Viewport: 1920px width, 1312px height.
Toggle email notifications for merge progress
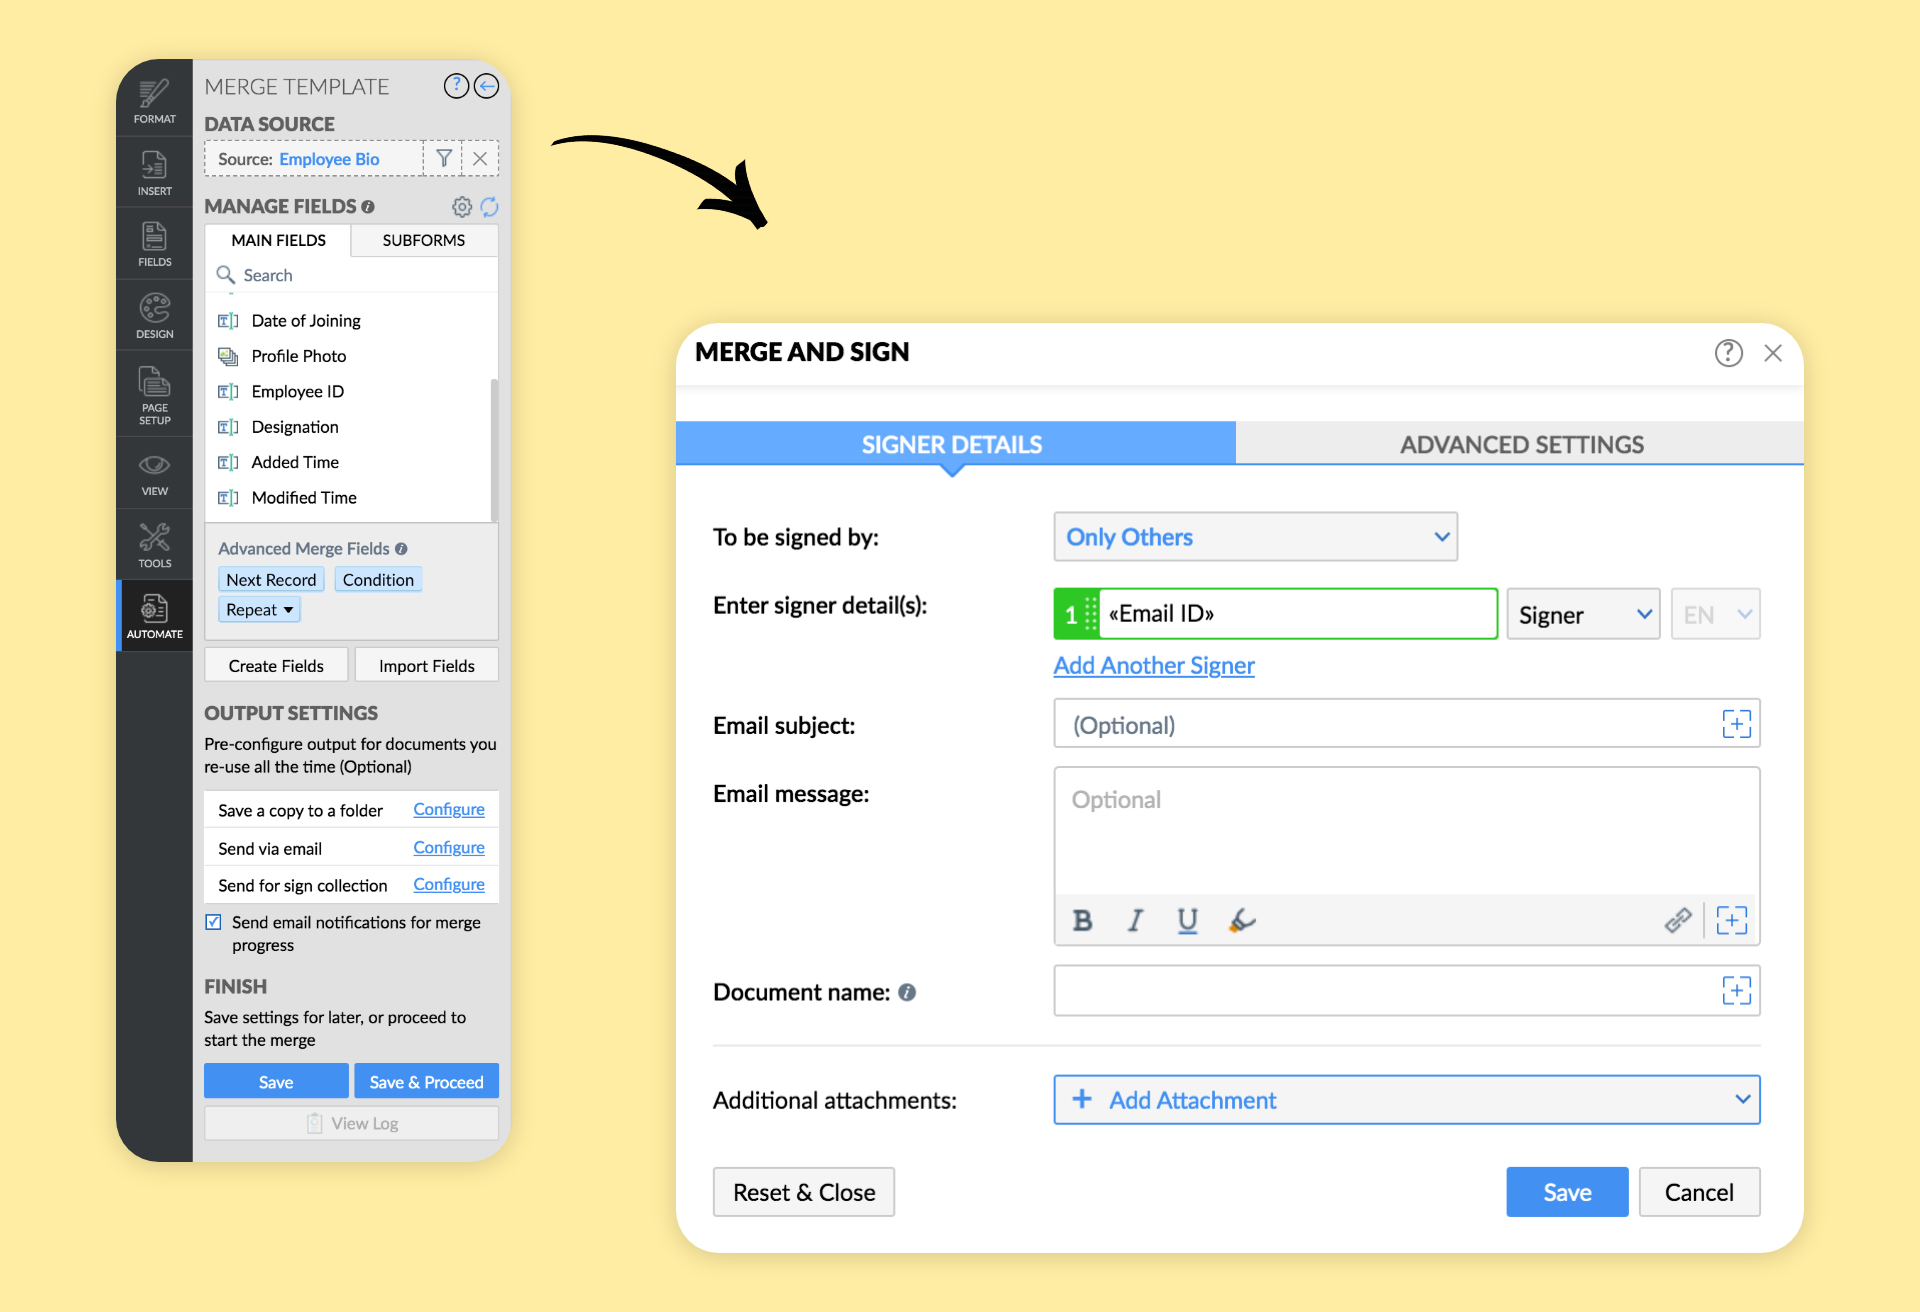point(213,922)
